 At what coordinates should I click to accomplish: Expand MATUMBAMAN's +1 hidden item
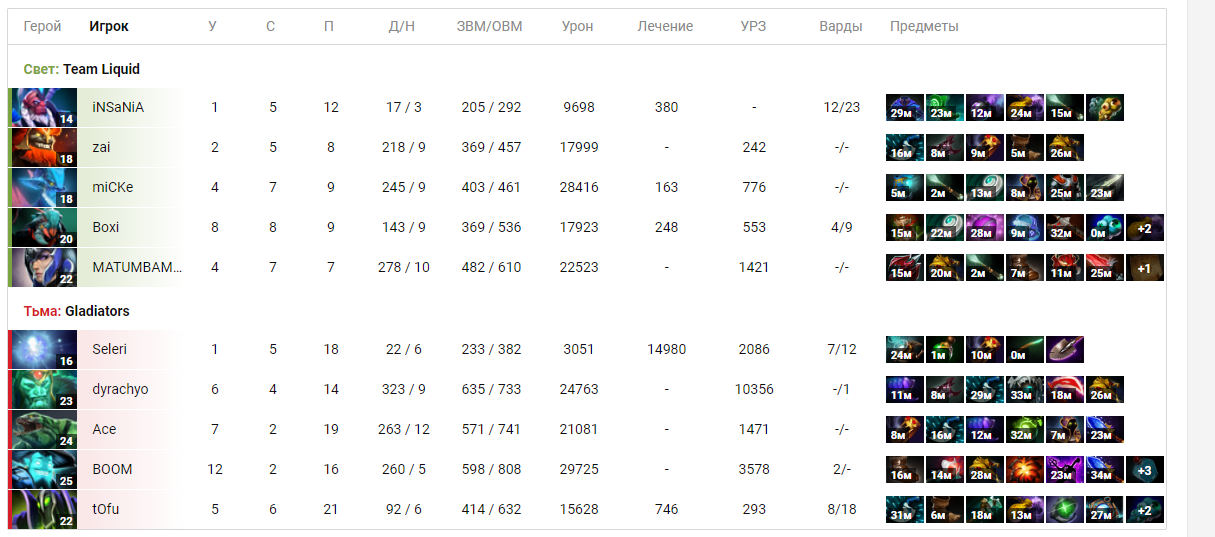1145,268
